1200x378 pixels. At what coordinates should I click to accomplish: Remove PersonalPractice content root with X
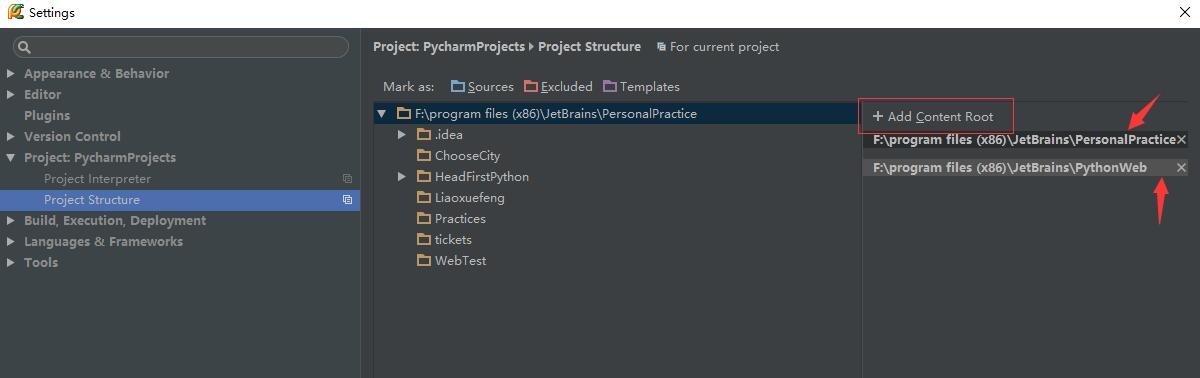pyautogui.click(x=1181, y=140)
